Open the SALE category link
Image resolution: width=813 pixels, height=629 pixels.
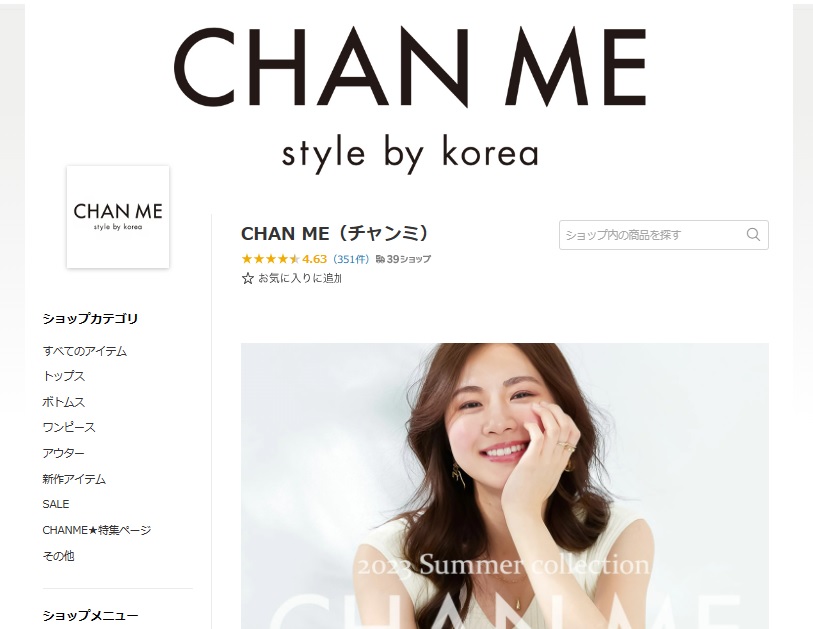pos(55,504)
